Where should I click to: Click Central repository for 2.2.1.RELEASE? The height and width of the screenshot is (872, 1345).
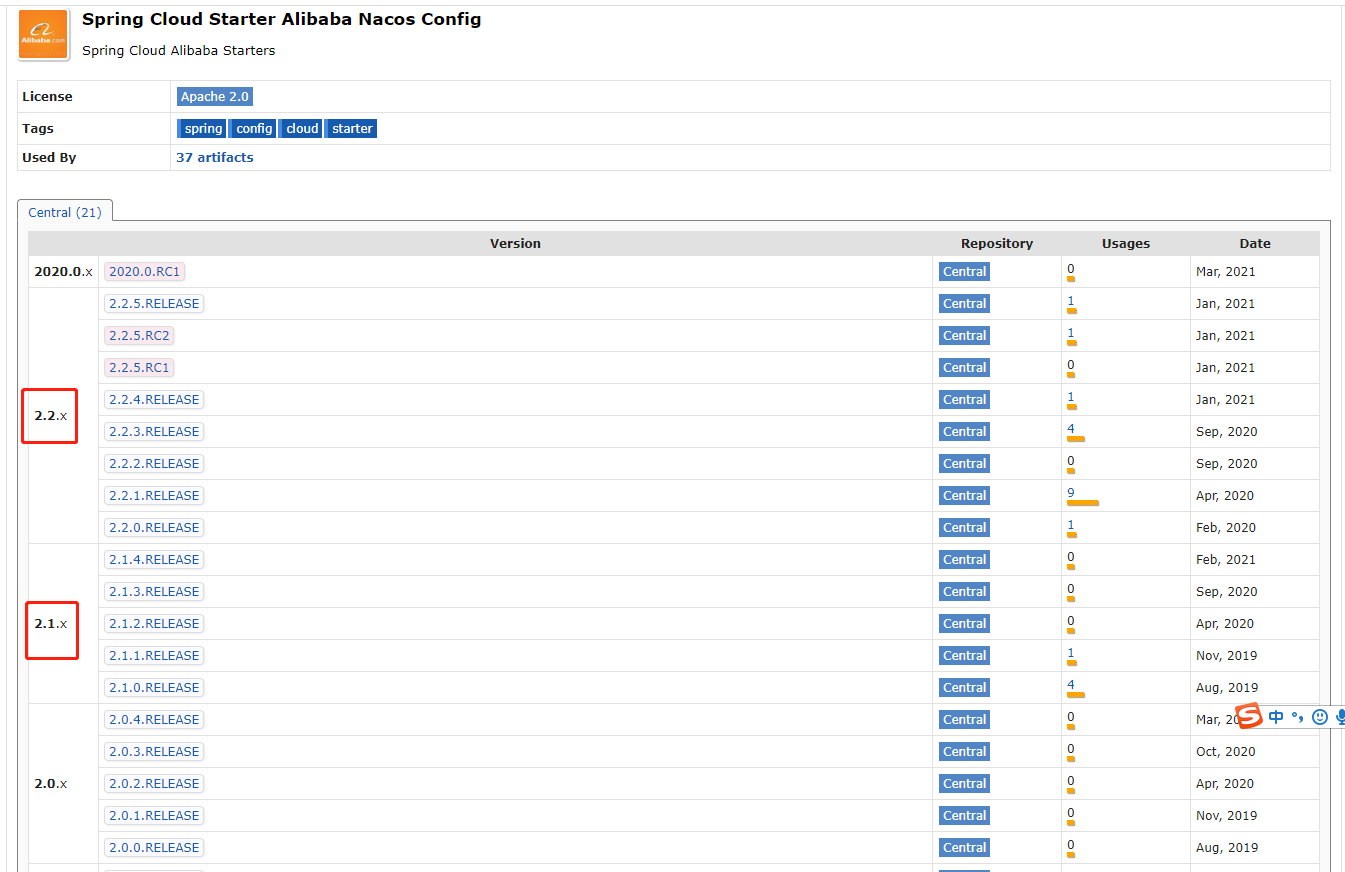click(x=964, y=496)
